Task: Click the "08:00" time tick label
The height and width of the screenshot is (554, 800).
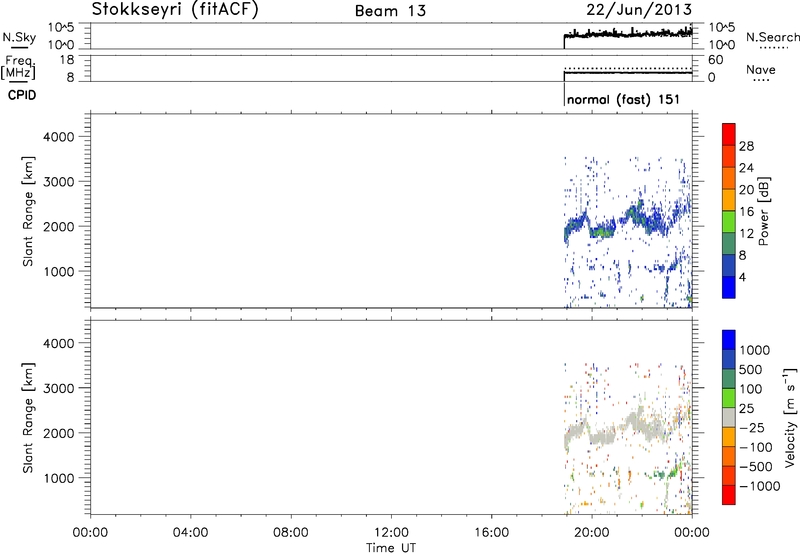Action: pos(291,533)
